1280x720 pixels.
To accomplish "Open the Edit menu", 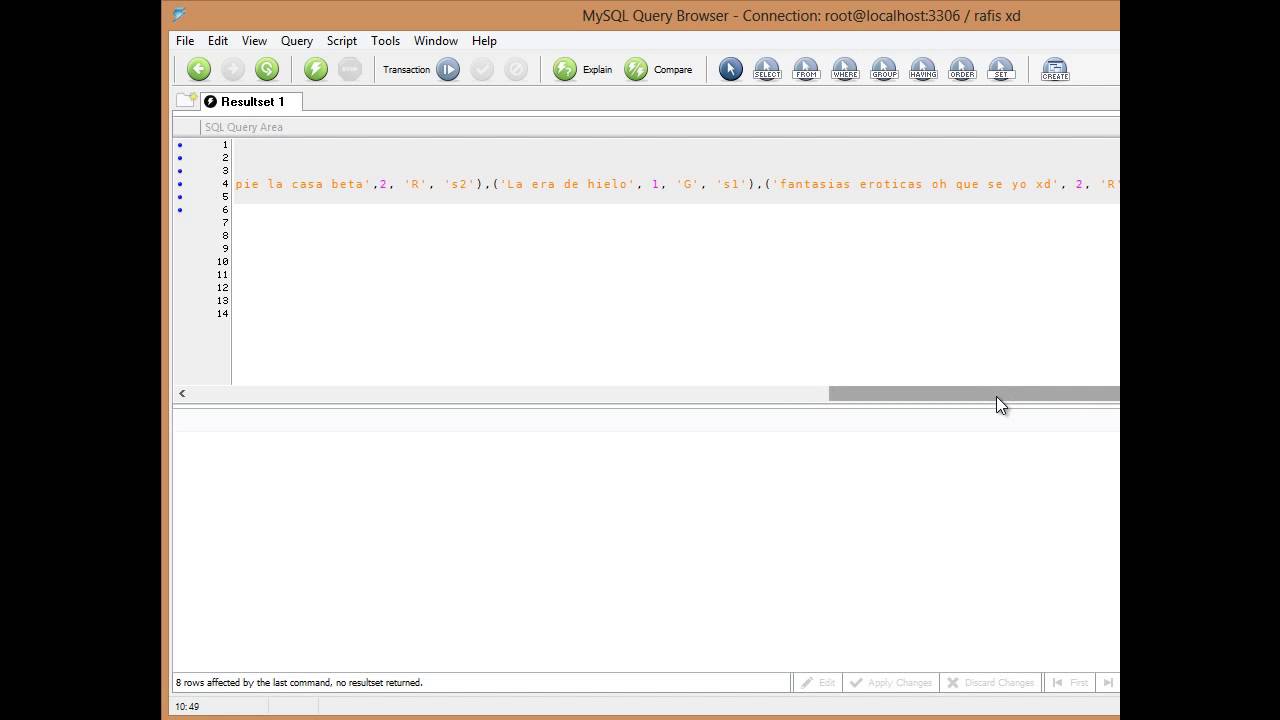I will tap(218, 41).
